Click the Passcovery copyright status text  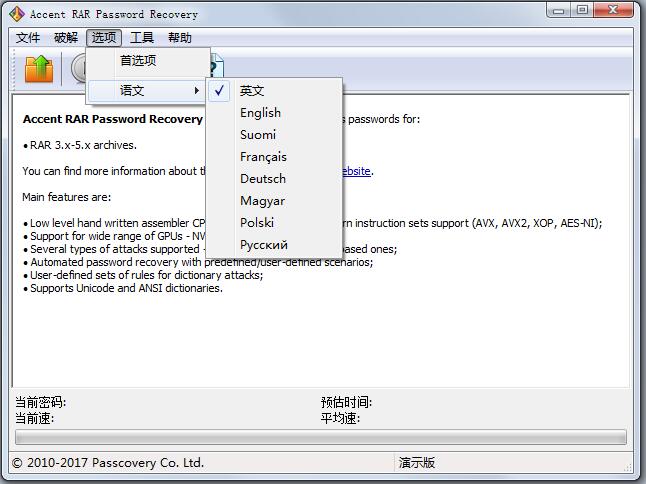pyautogui.click(x=108, y=463)
